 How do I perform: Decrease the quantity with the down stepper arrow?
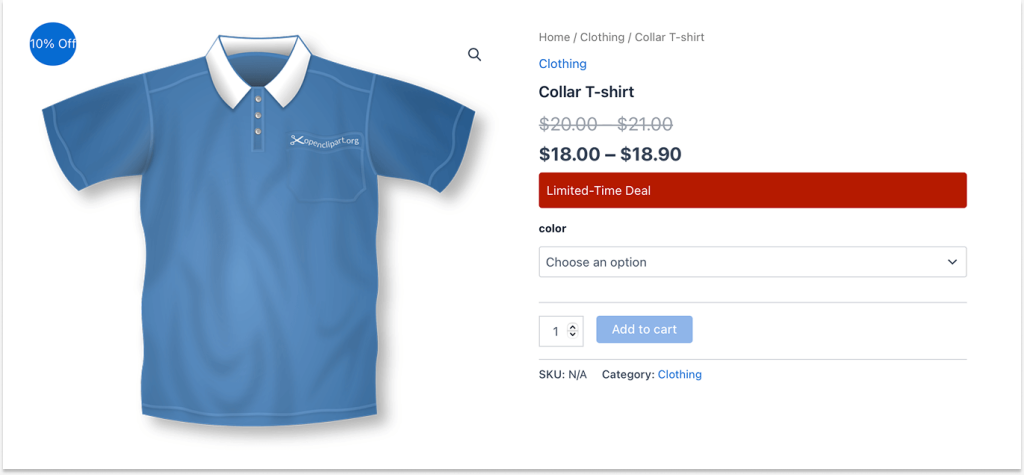coord(572,336)
